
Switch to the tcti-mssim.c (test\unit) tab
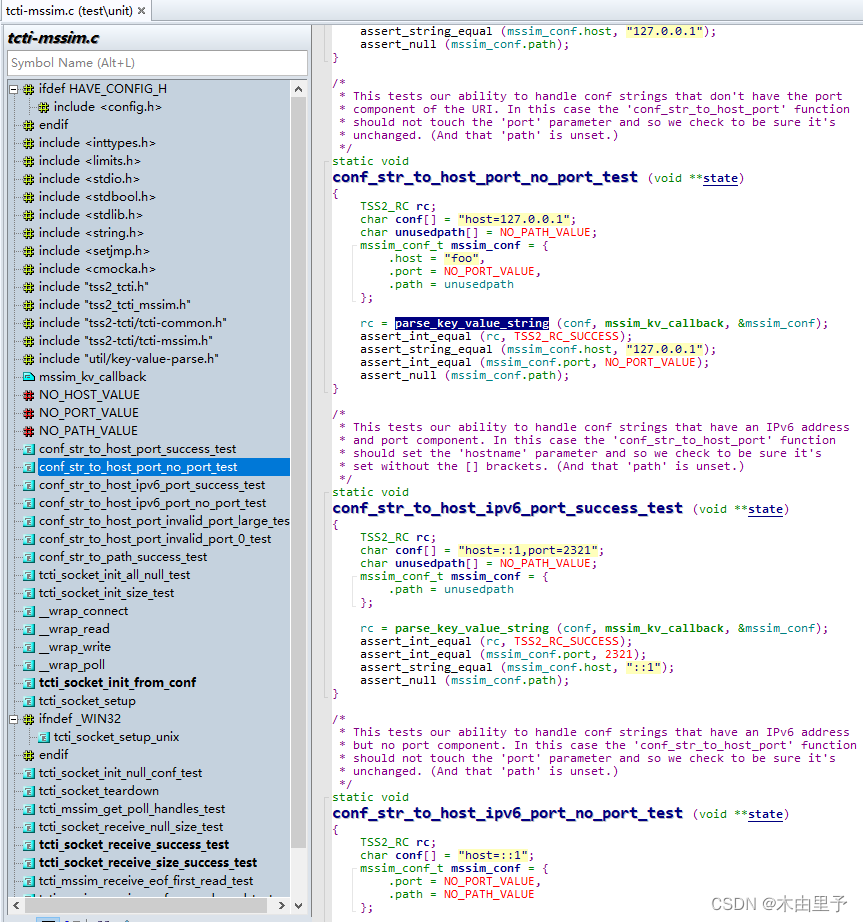[70, 8]
